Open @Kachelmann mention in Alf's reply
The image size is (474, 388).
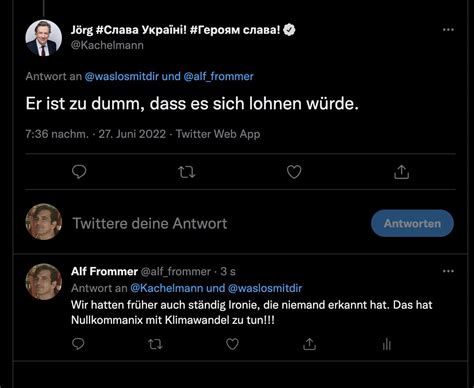166,288
